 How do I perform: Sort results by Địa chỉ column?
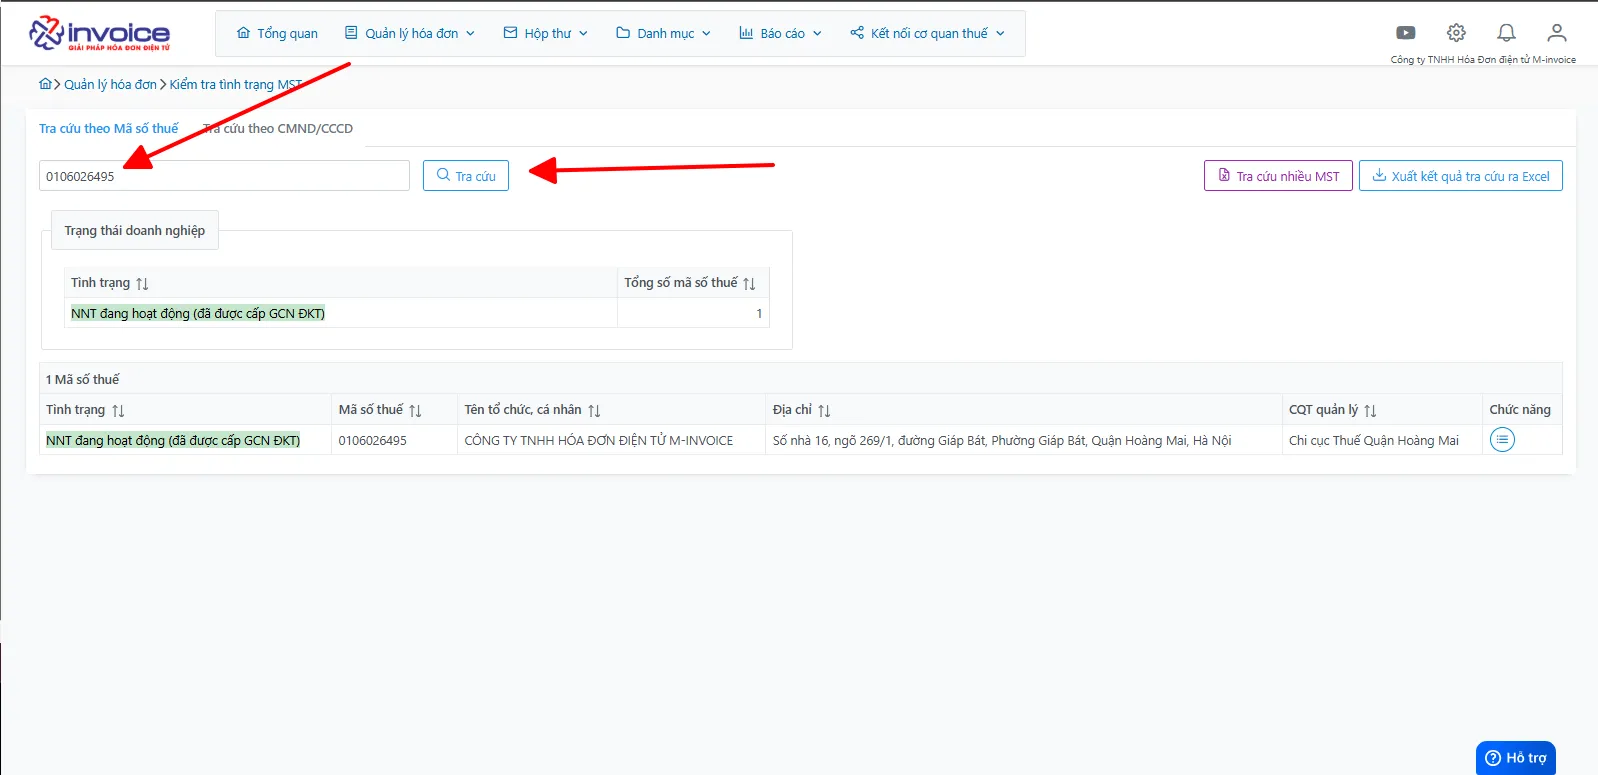click(x=824, y=411)
